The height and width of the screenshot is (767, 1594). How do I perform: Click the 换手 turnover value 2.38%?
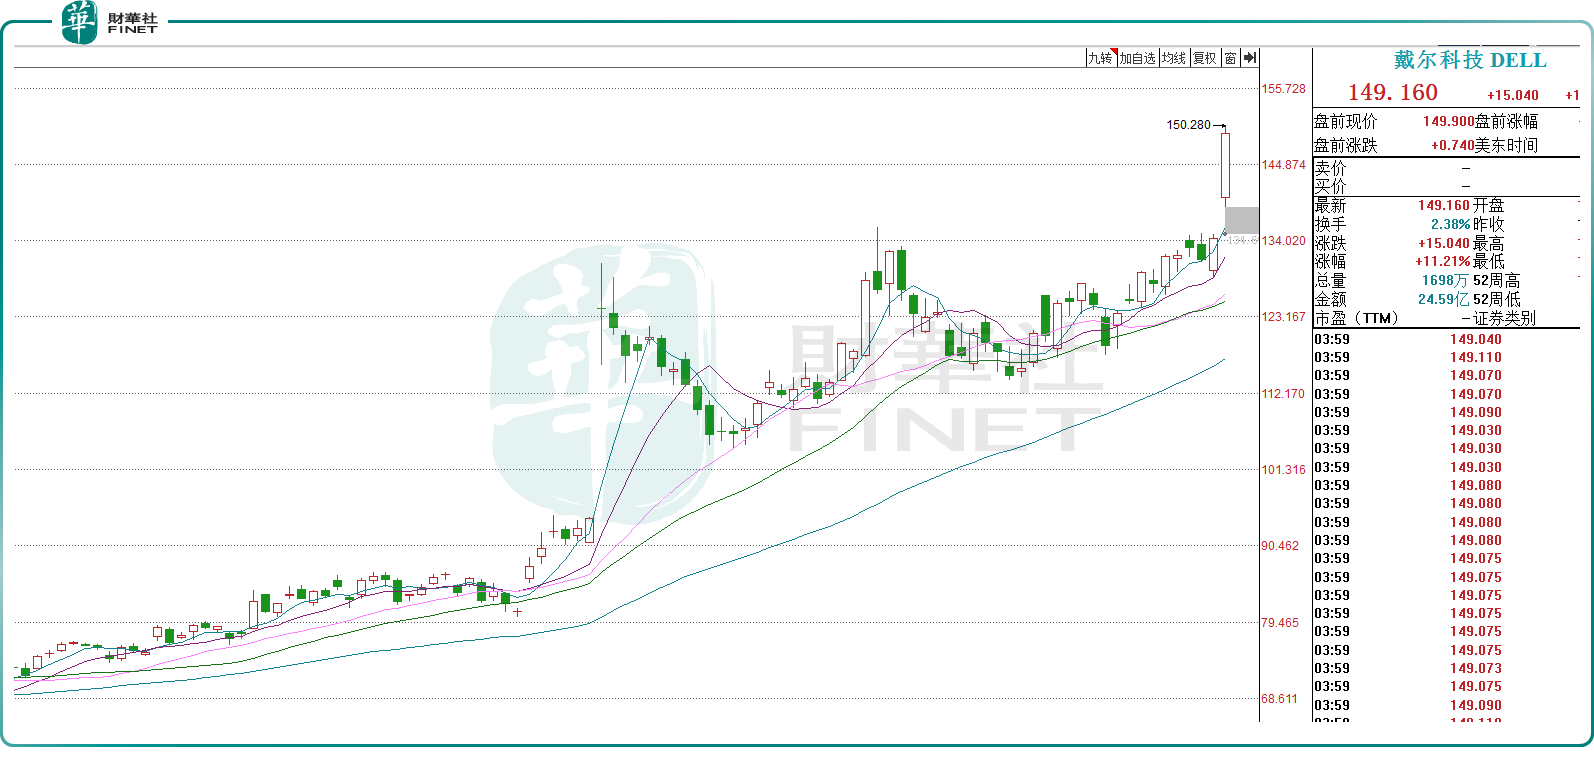click(x=1451, y=224)
